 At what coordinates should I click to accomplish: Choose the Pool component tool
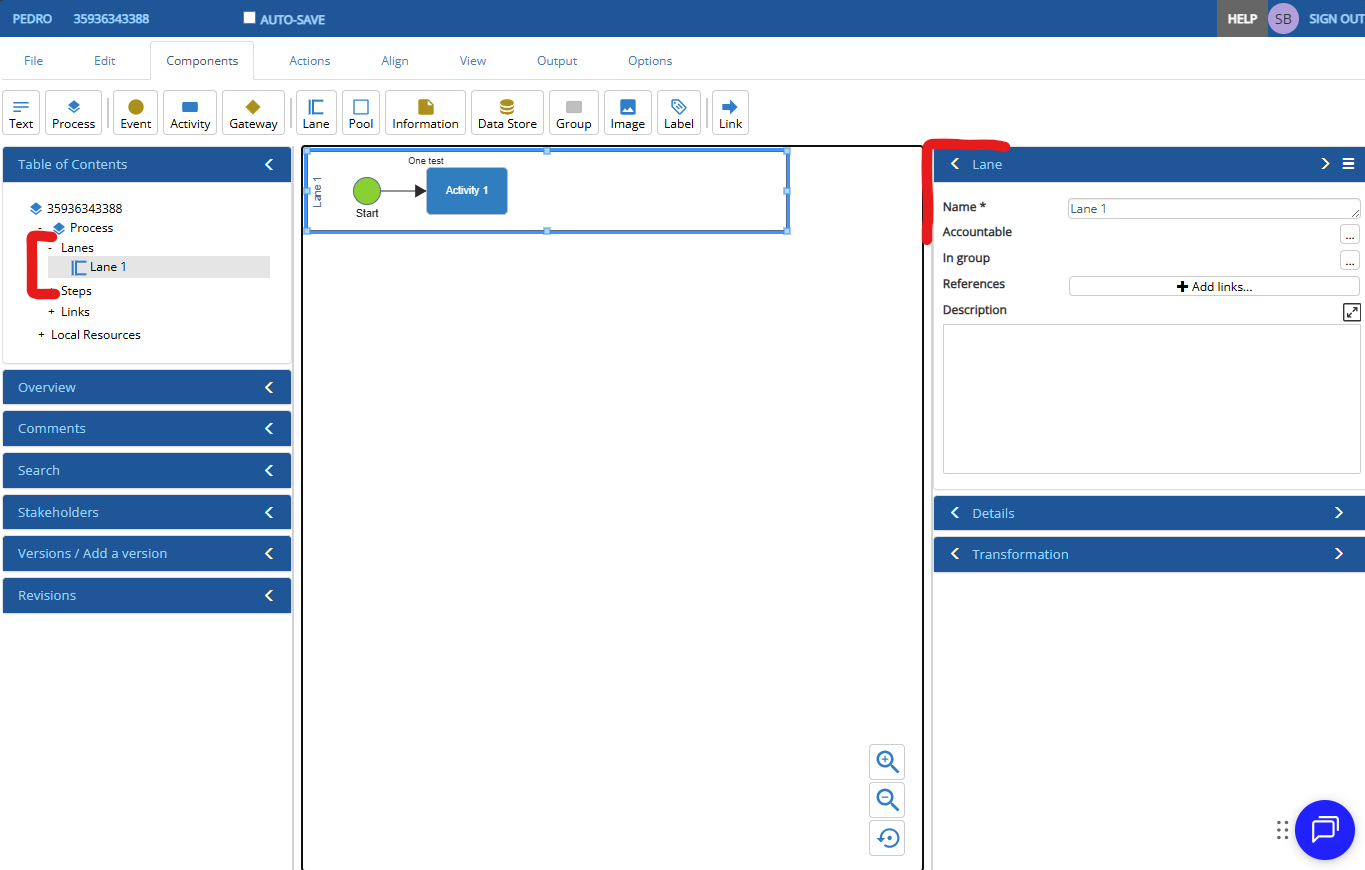[360, 112]
